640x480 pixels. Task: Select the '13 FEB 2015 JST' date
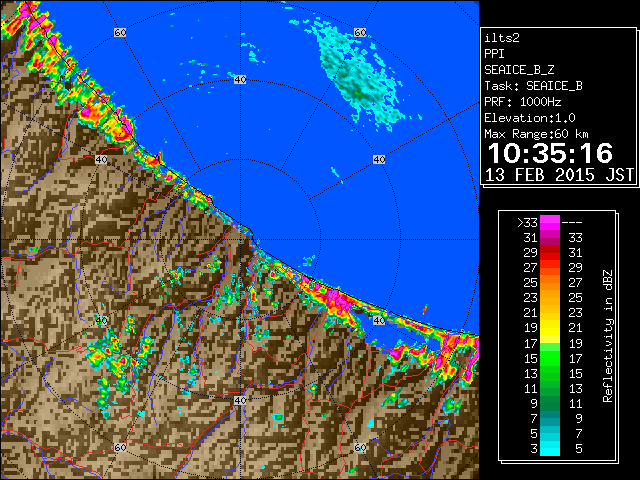(x=559, y=175)
